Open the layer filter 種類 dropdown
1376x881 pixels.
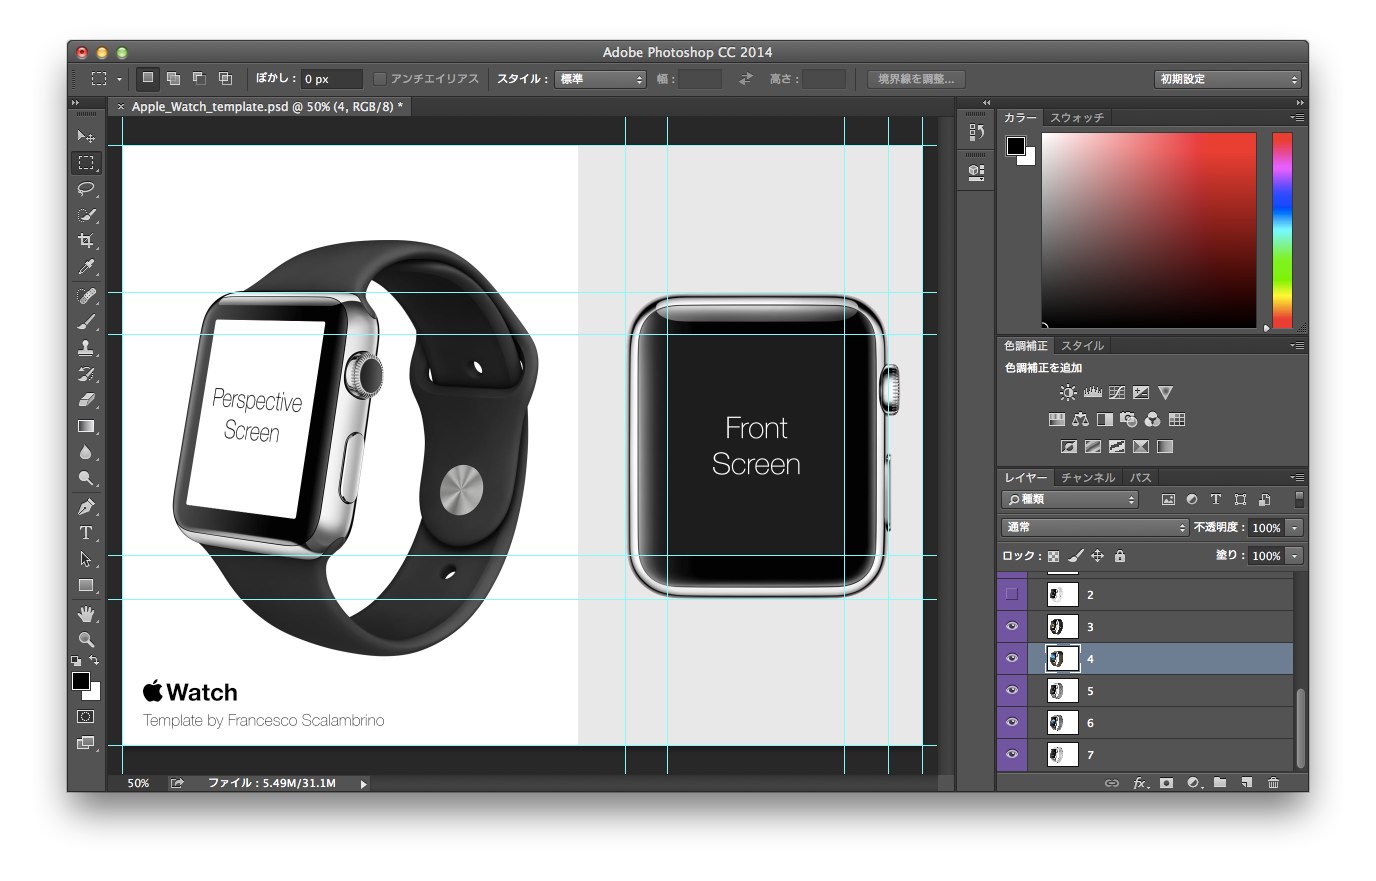tap(1071, 499)
